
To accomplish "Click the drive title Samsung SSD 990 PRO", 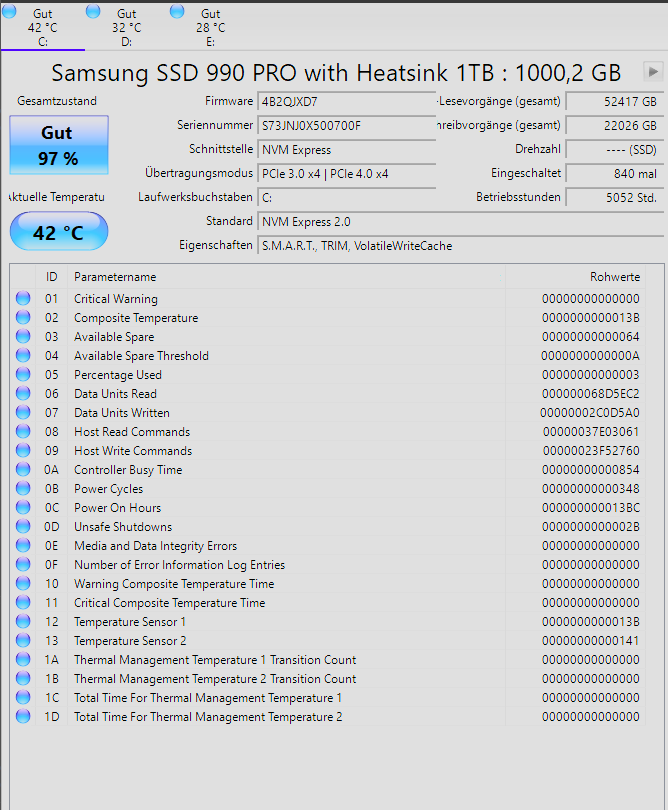I will point(336,73).
